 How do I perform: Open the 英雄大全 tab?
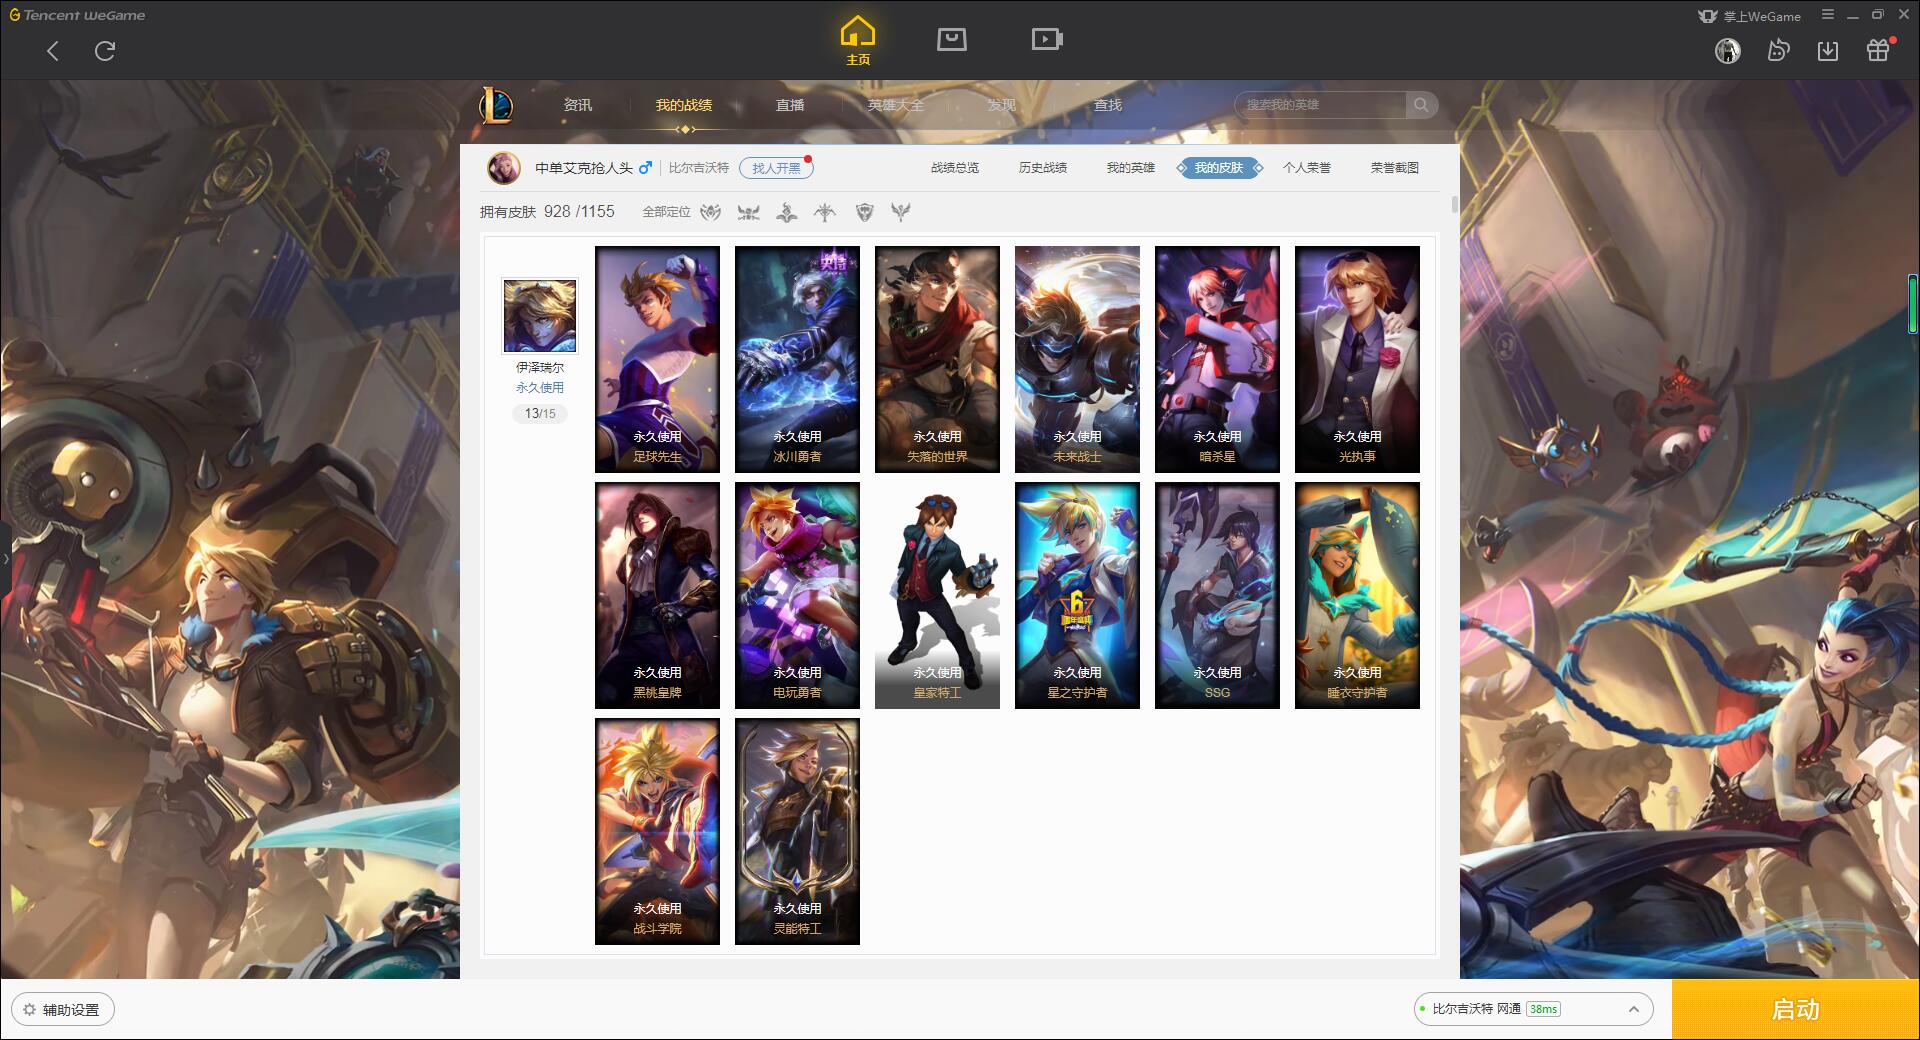[896, 105]
